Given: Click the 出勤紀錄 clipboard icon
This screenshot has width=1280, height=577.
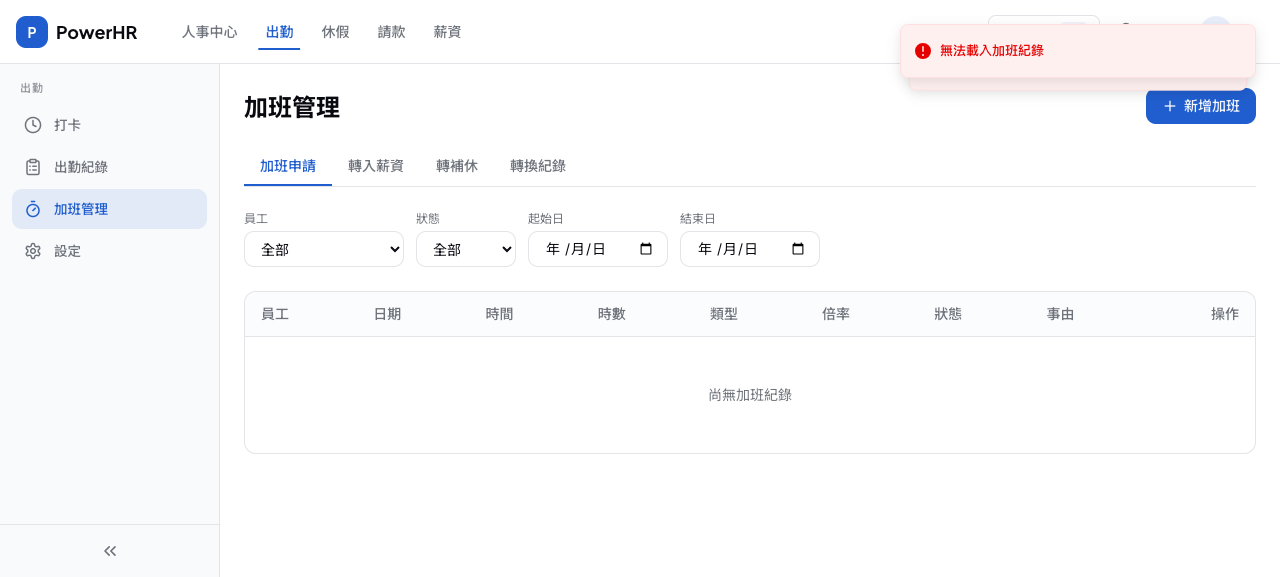Looking at the screenshot, I should tap(33, 167).
